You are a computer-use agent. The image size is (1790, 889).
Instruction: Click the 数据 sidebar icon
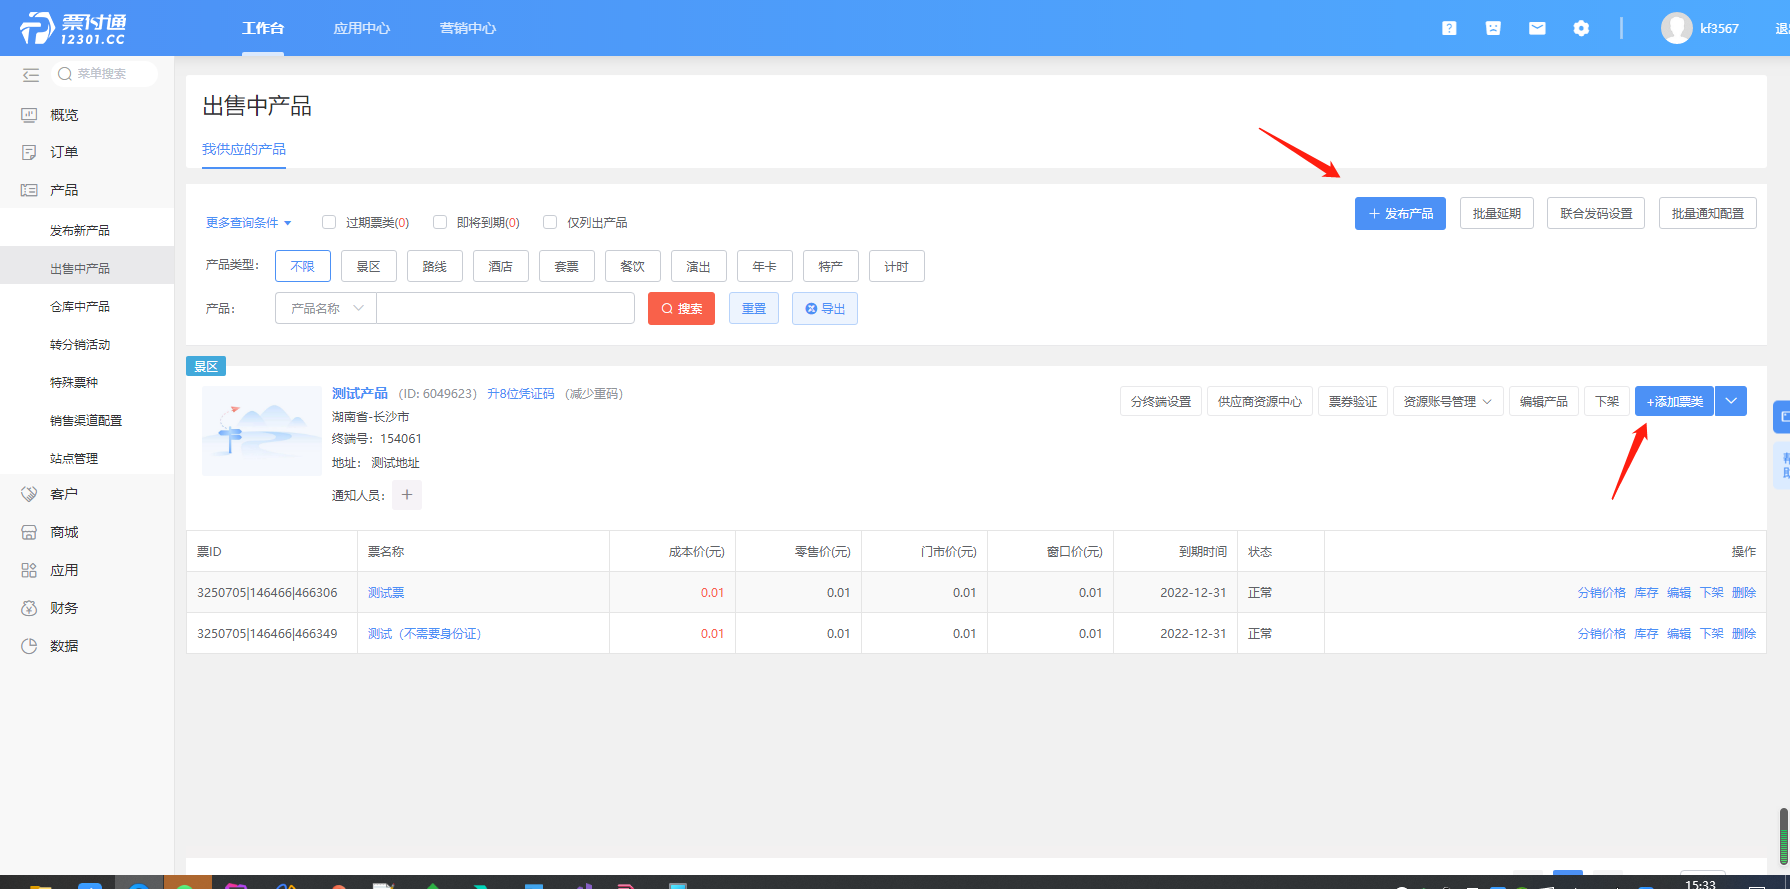pyautogui.click(x=29, y=646)
